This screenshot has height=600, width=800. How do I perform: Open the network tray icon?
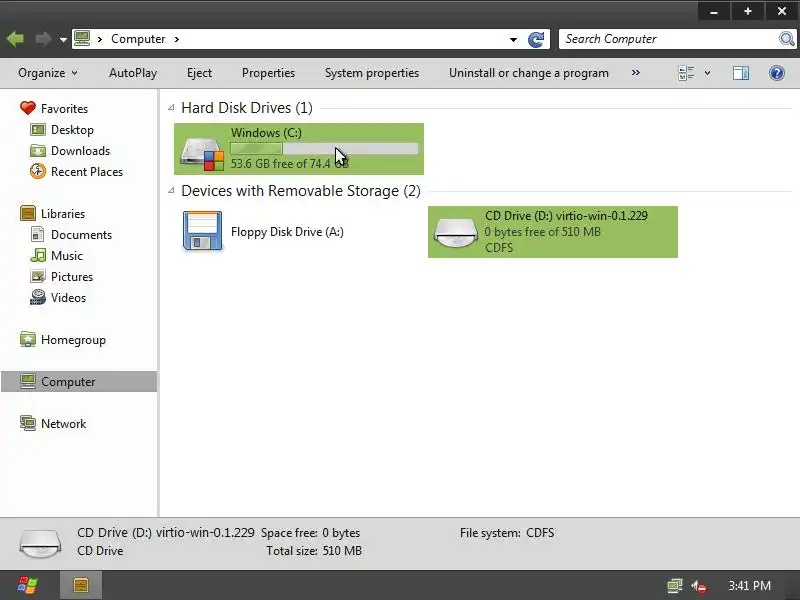(674, 586)
